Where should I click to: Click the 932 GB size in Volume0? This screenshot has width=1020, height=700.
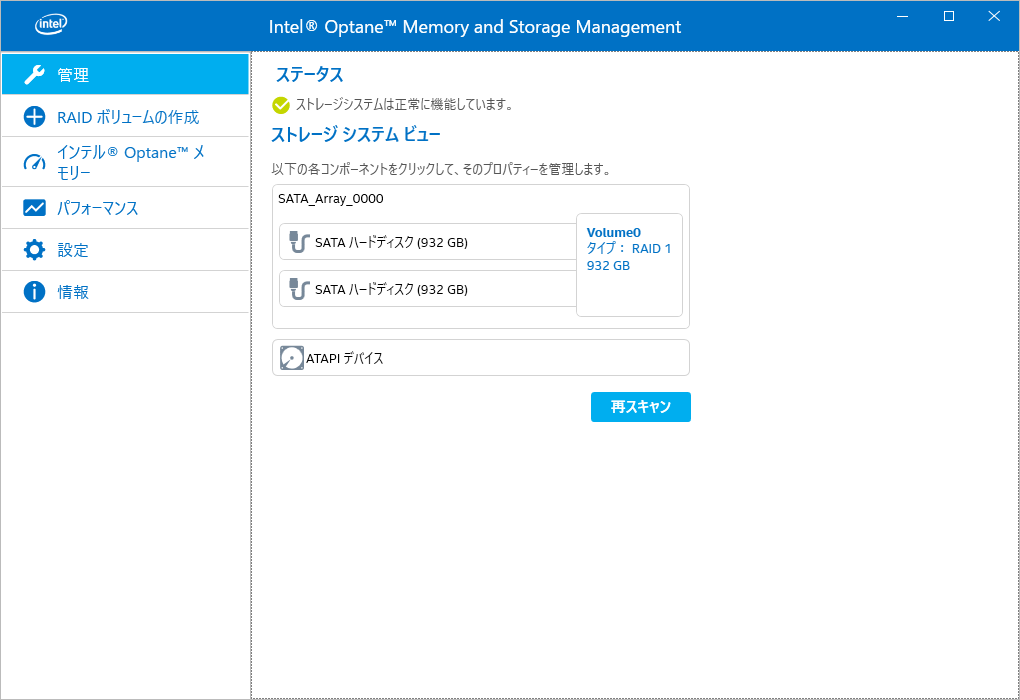click(608, 265)
